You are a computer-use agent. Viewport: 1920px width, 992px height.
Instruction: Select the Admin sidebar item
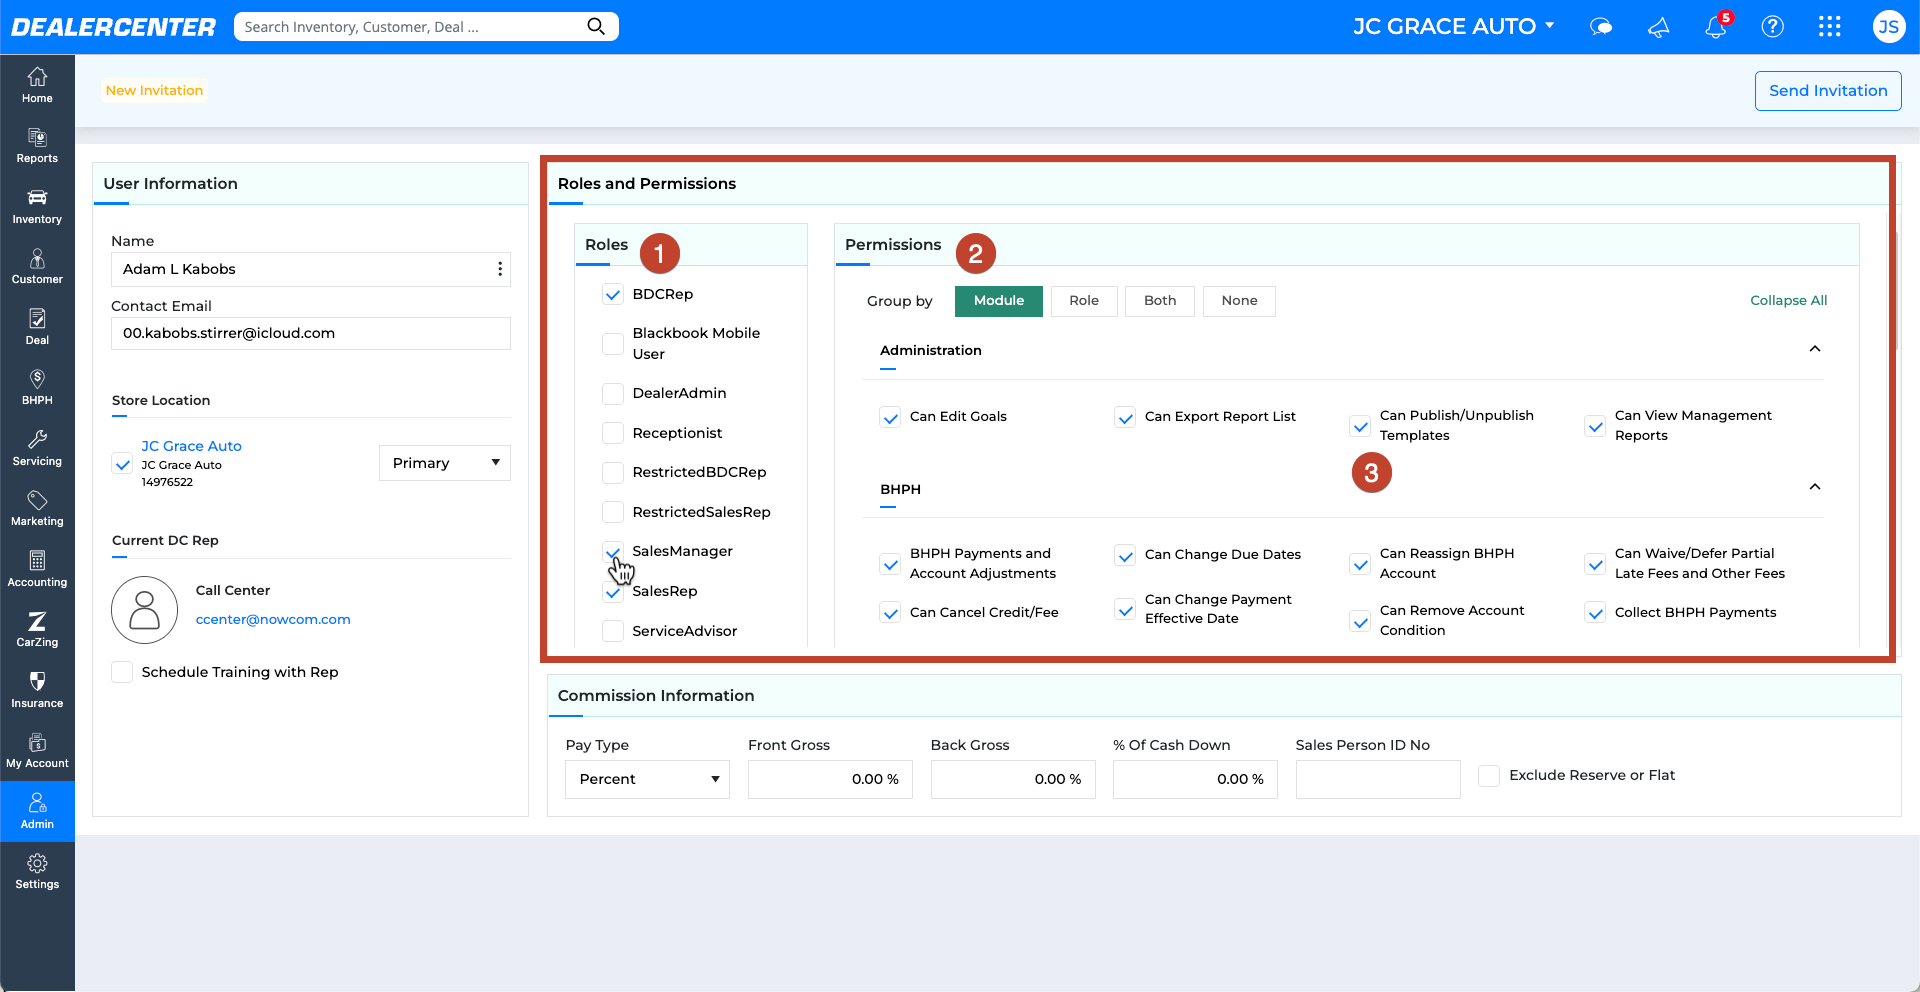(x=37, y=811)
